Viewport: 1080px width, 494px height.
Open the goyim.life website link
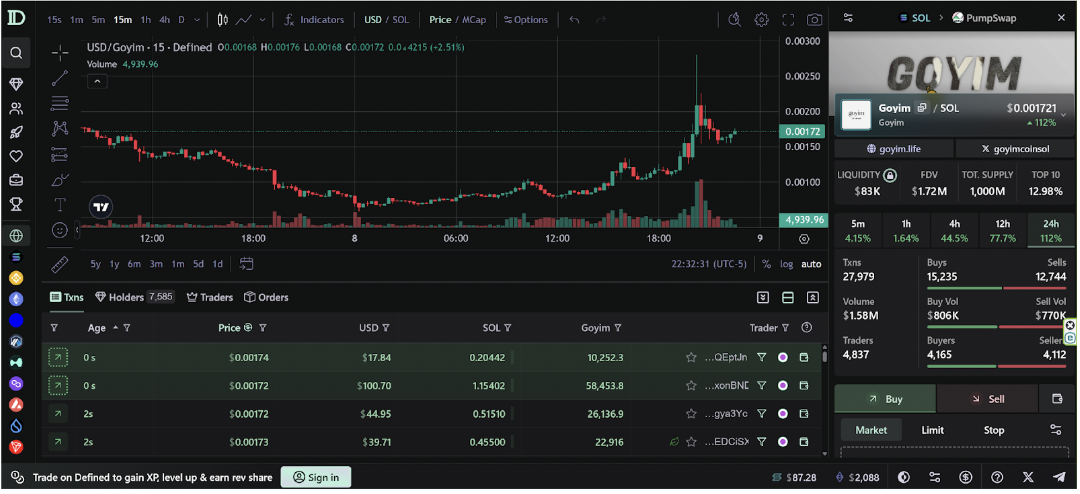click(x=895, y=149)
